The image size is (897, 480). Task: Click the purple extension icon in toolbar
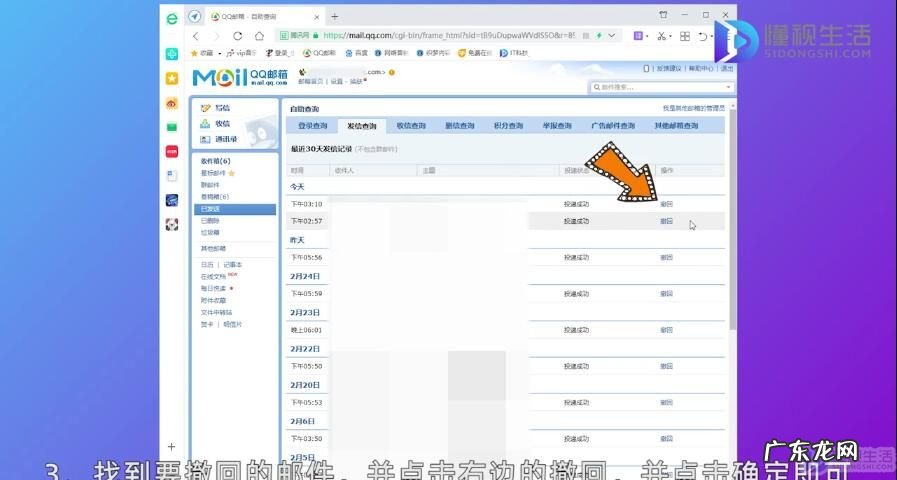tap(638, 35)
